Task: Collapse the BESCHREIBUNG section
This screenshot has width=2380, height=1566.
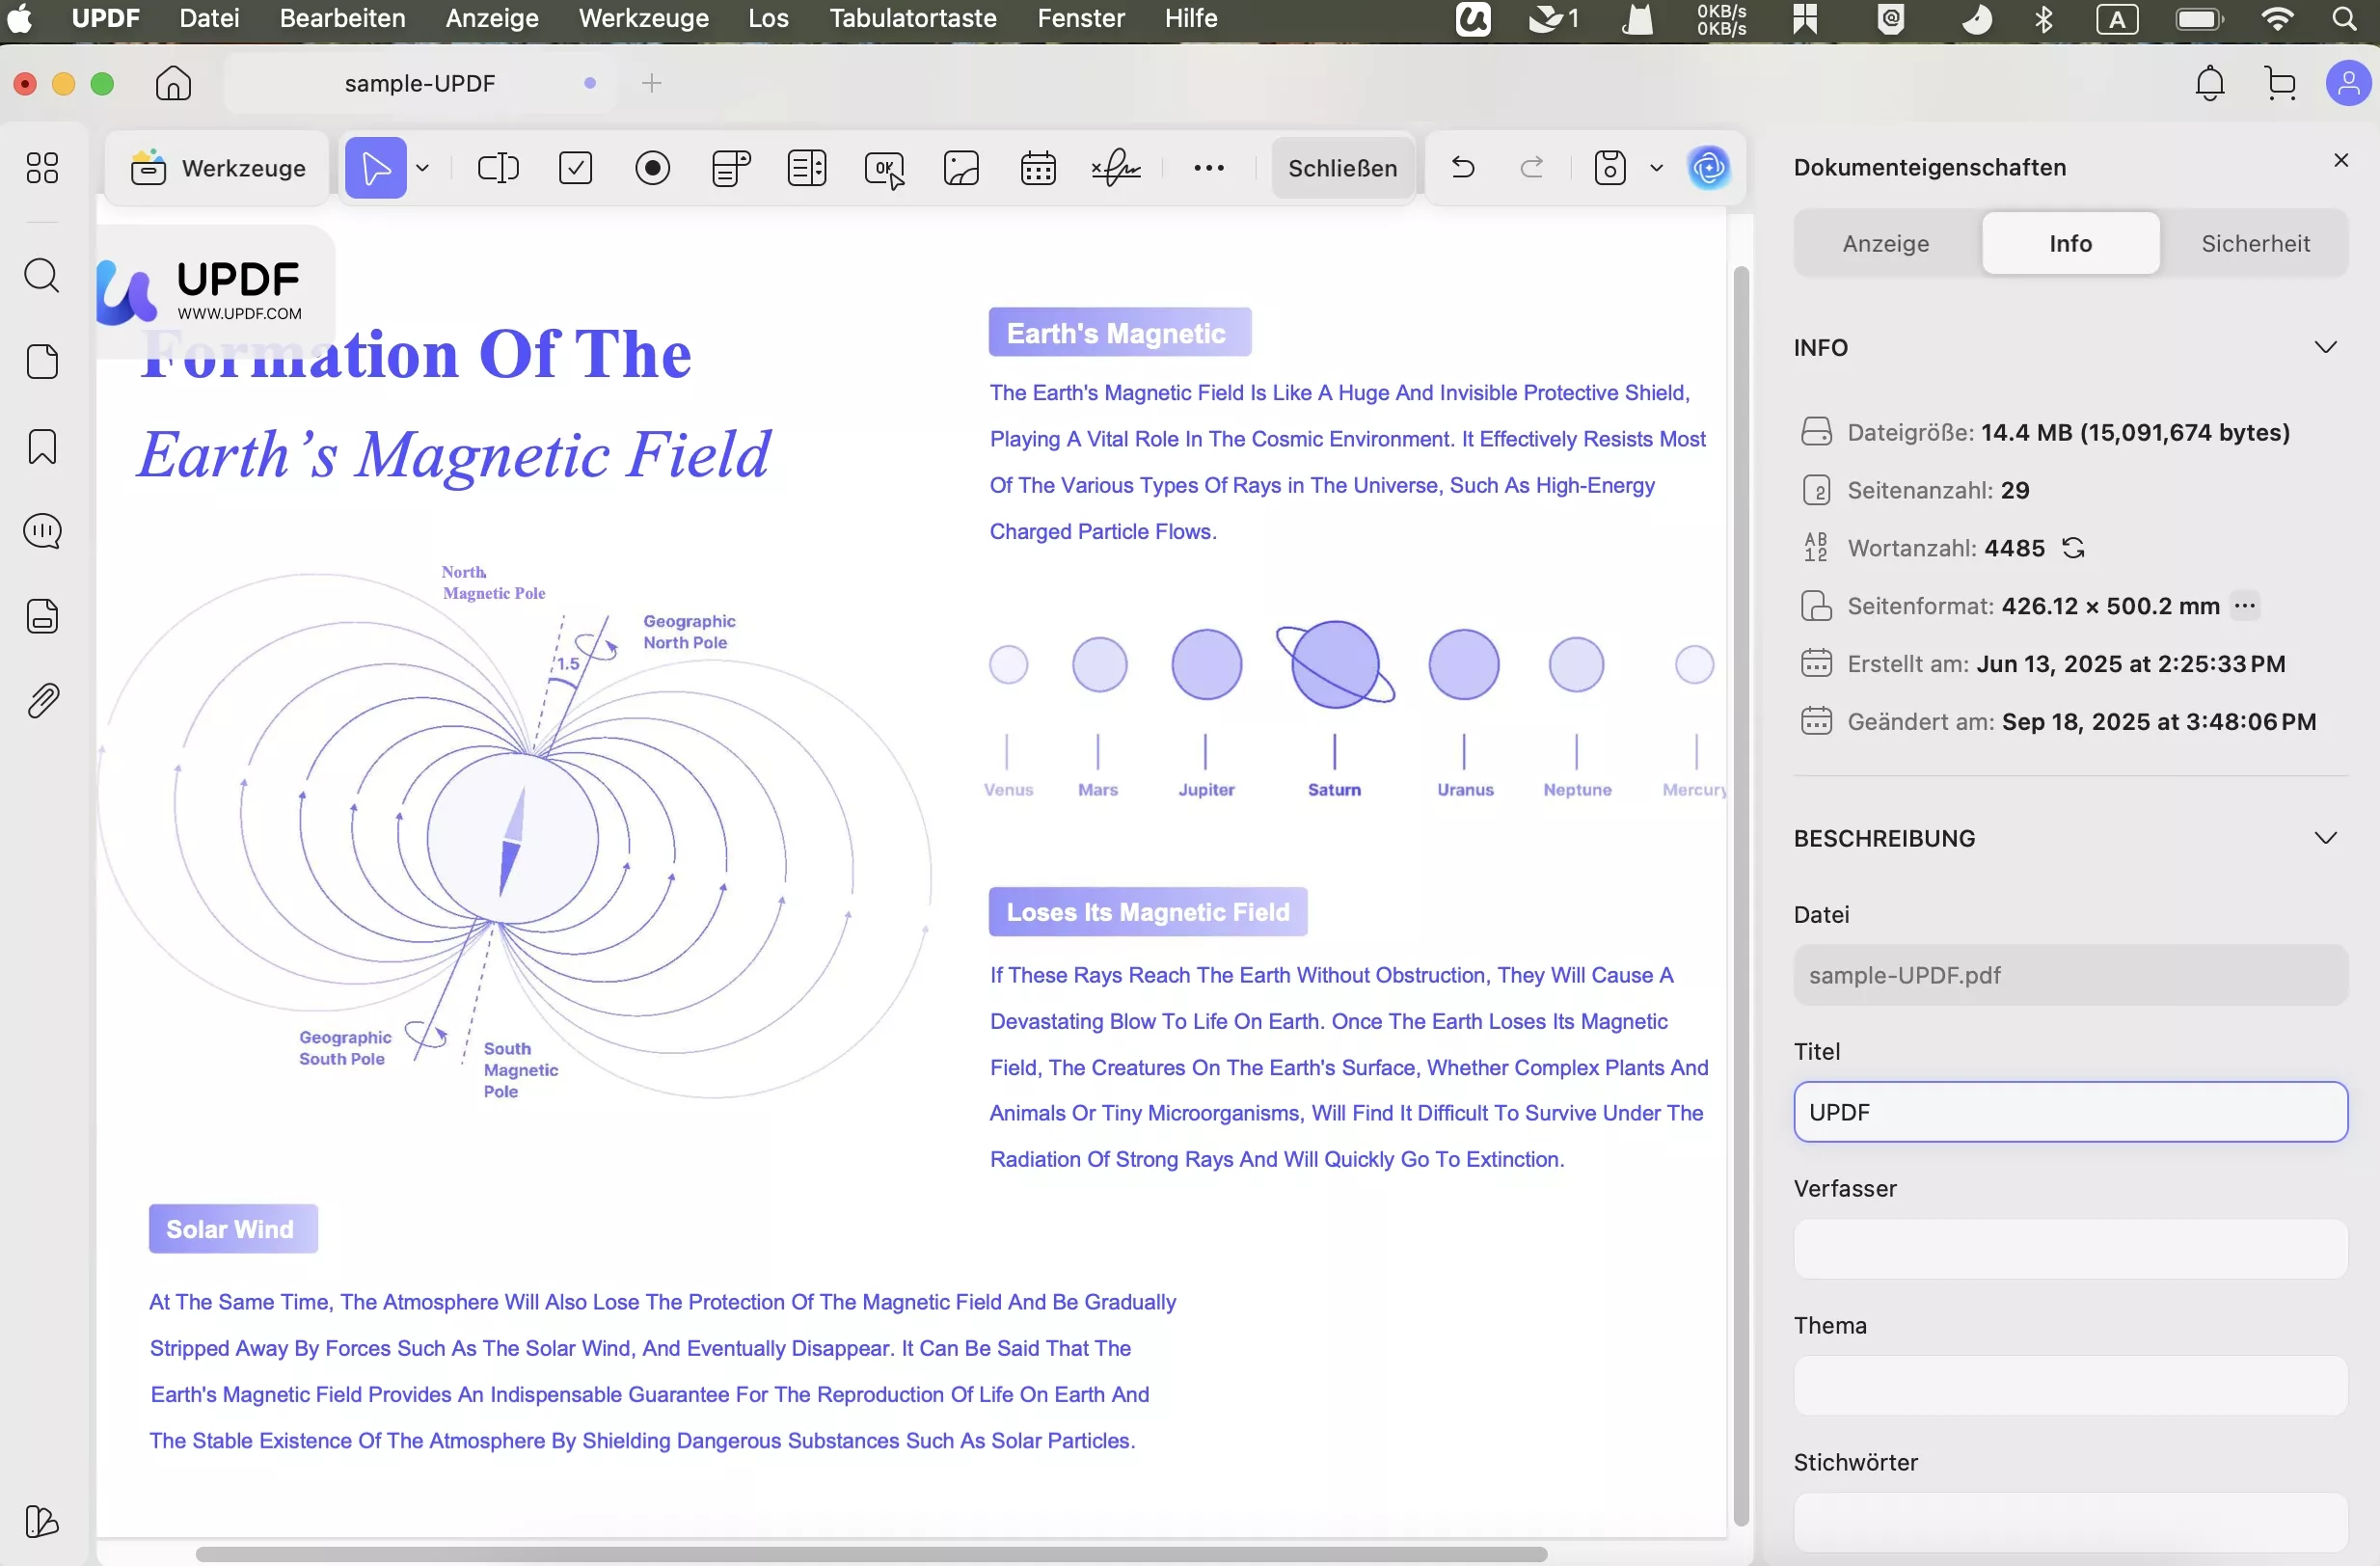Action: [x=2325, y=838]
